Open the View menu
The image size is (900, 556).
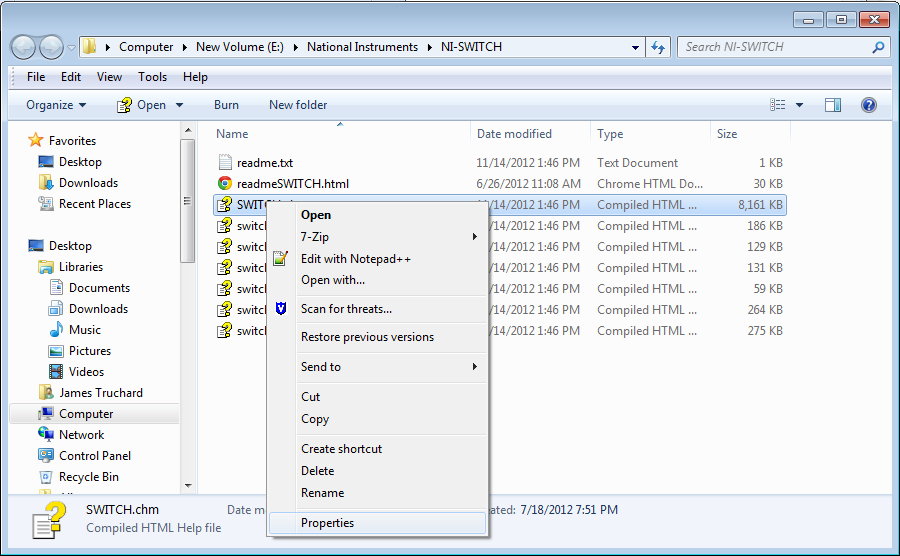click(109, 77)
